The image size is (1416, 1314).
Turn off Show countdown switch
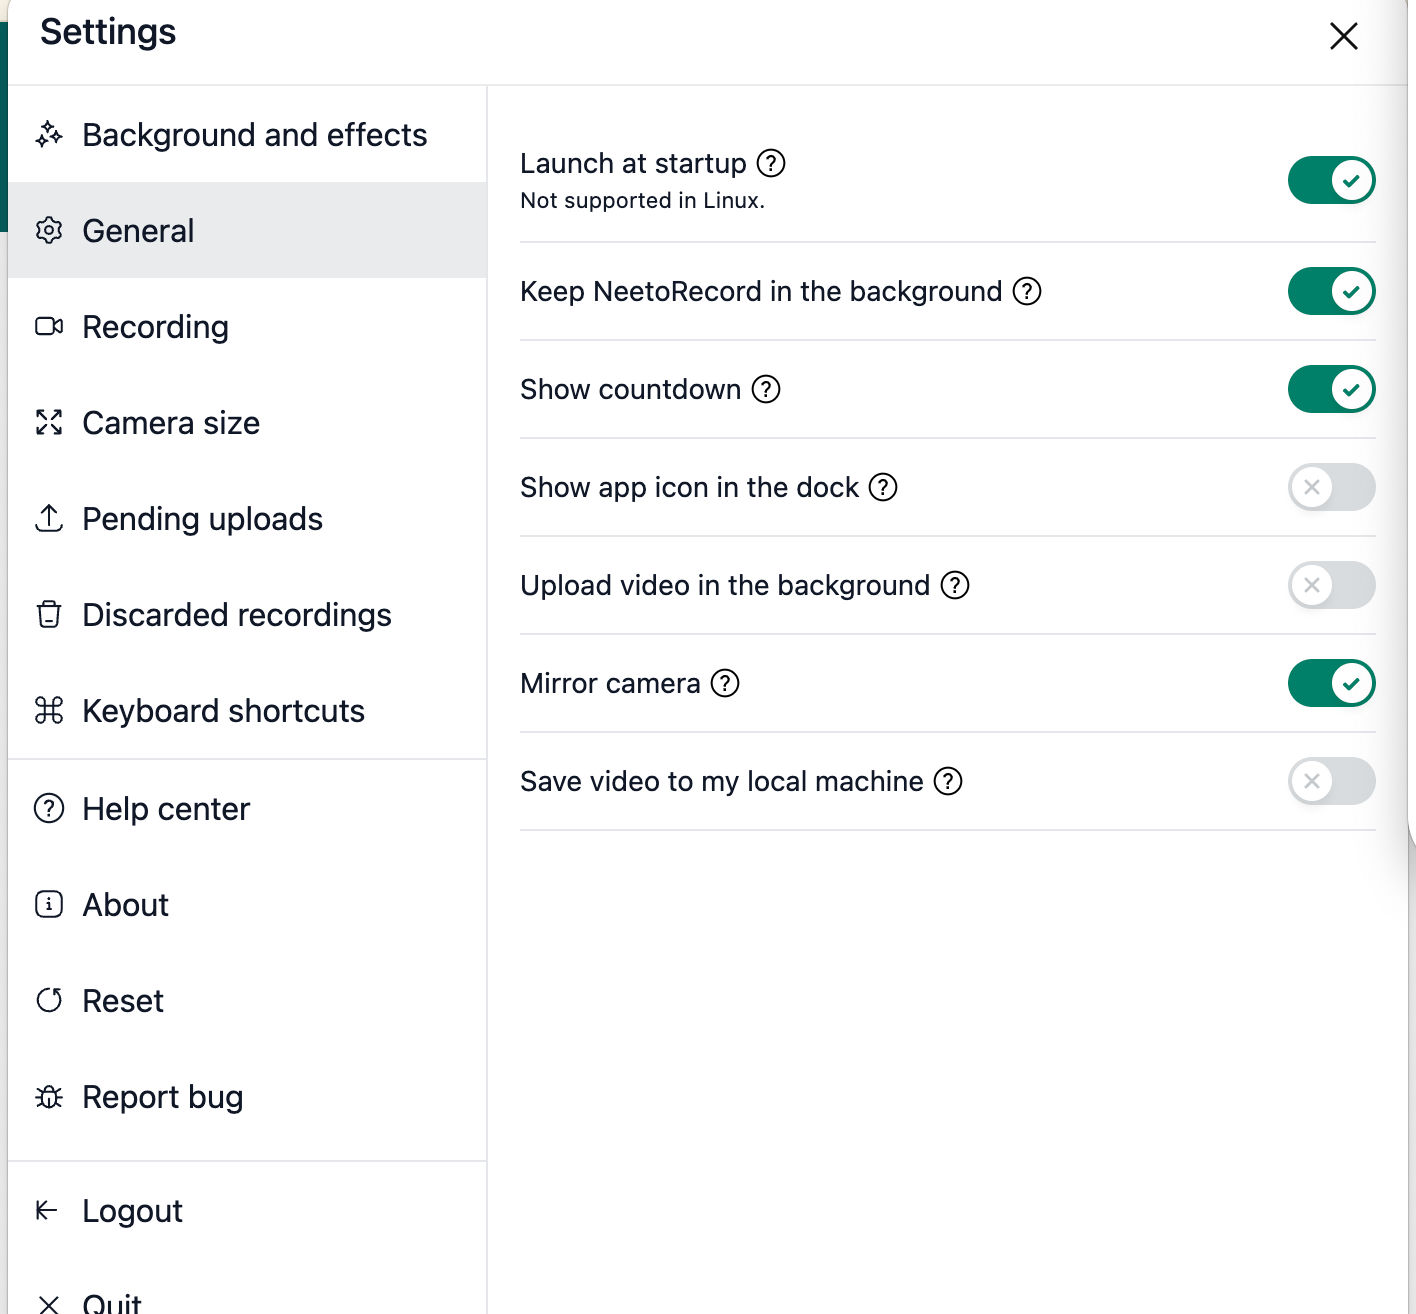click(1331, 389)
